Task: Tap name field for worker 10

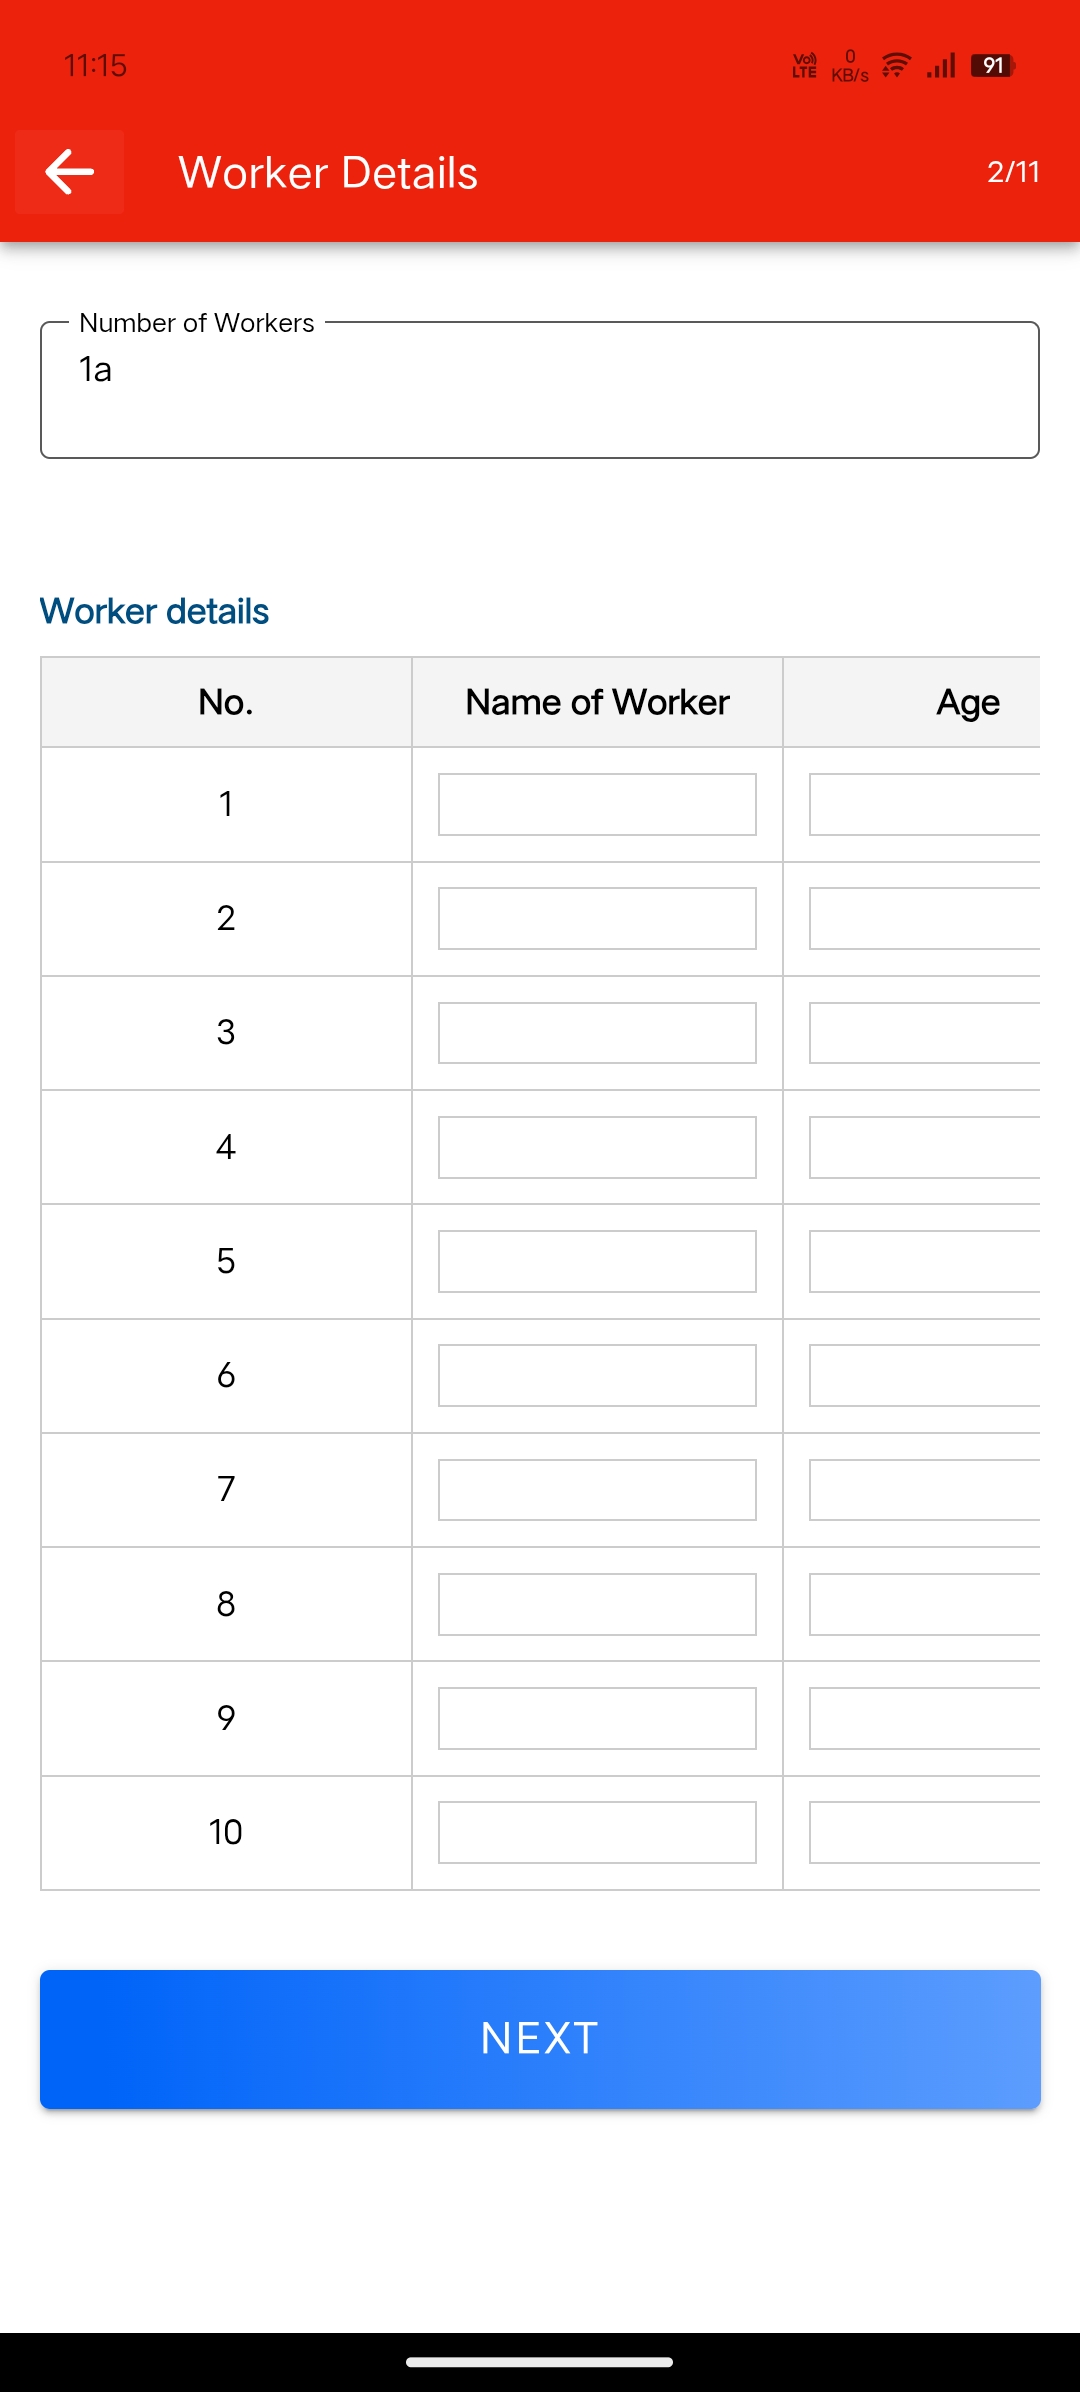Action: [597, 1832]
